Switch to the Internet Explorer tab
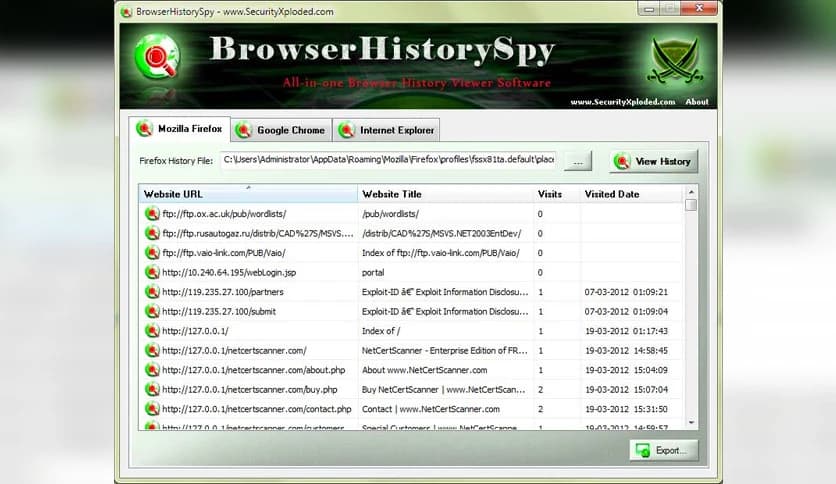The image size is (836, 484). click(x=387, y=130)
